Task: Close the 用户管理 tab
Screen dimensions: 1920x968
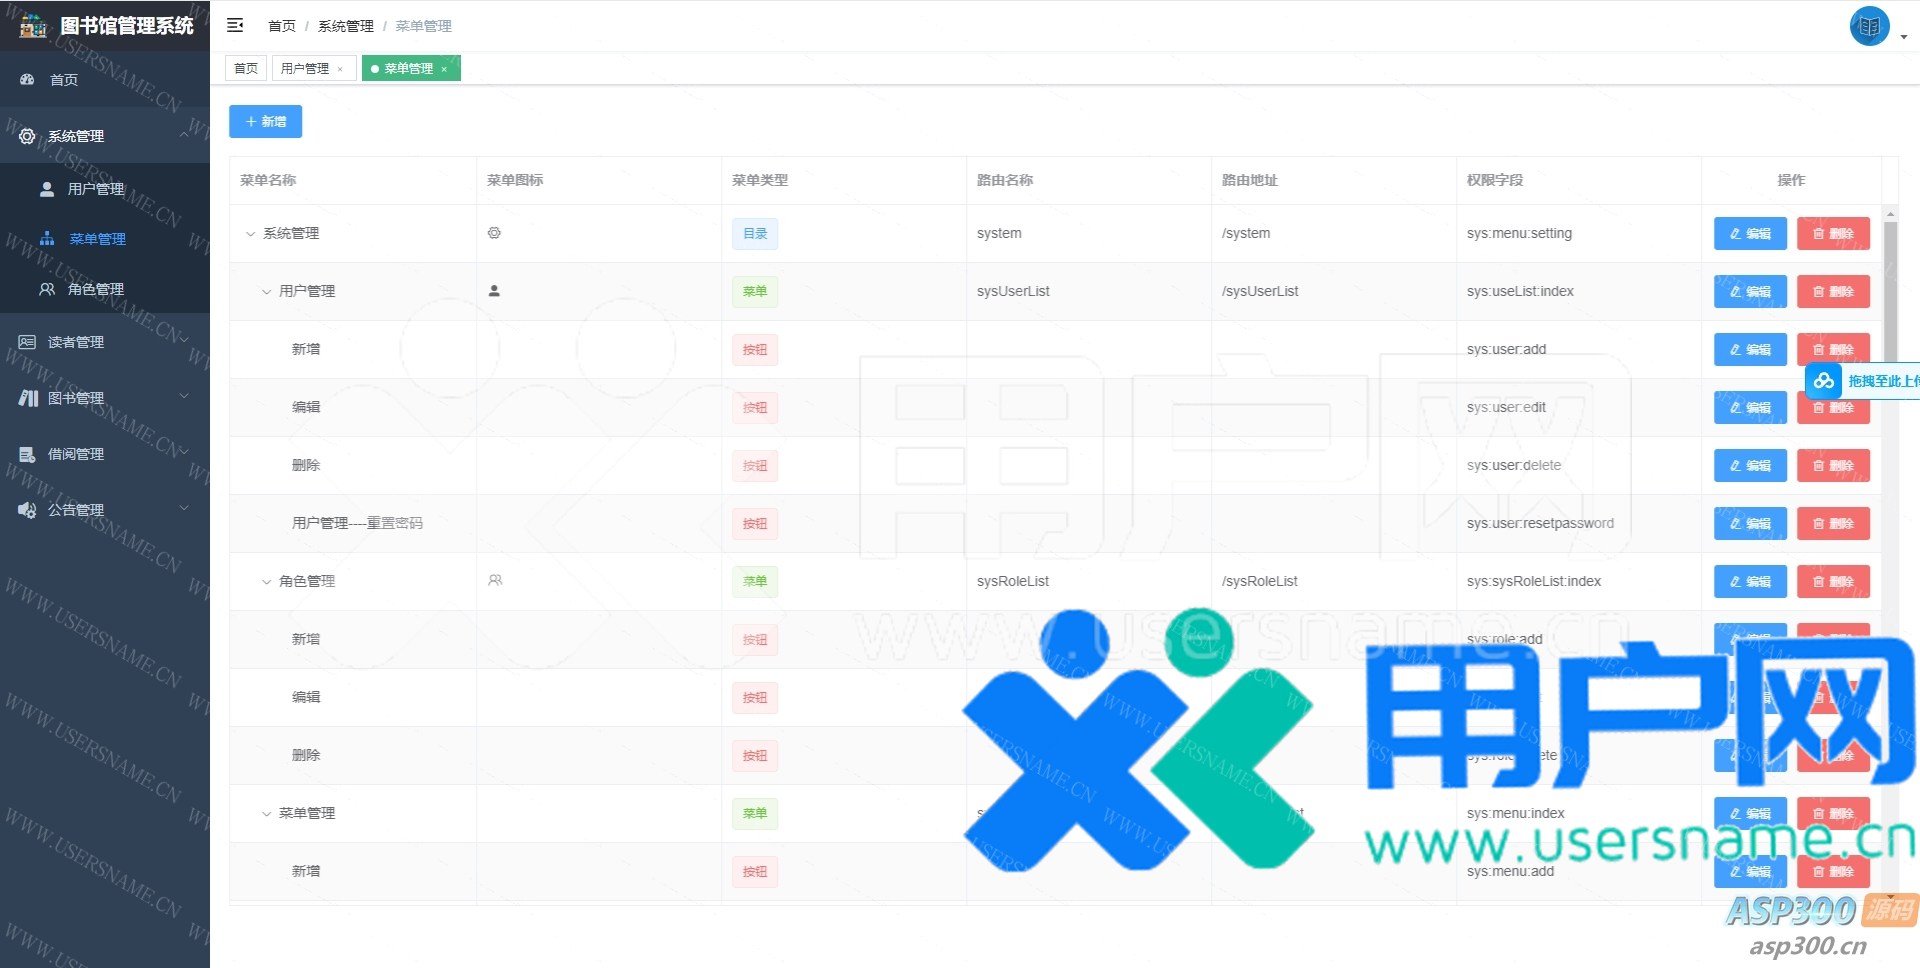Action: 340,69
